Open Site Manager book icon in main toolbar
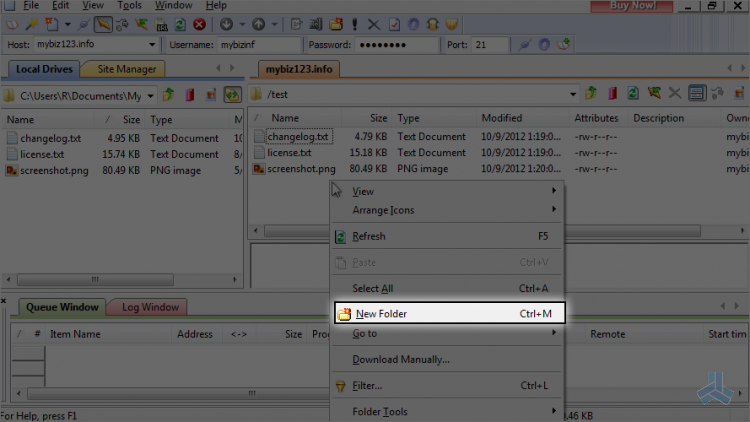Image resolution: width=750 pixels, height=422 pixels. point(11,24)
